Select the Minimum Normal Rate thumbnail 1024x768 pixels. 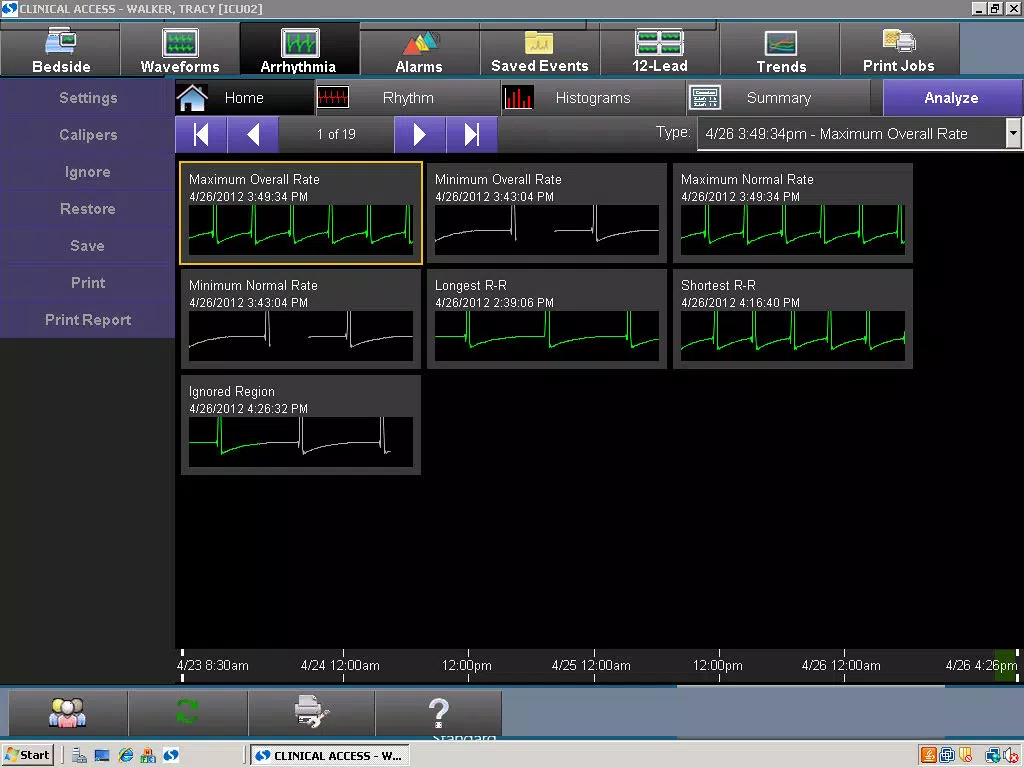pyautogui.click(x=301, y=319)
